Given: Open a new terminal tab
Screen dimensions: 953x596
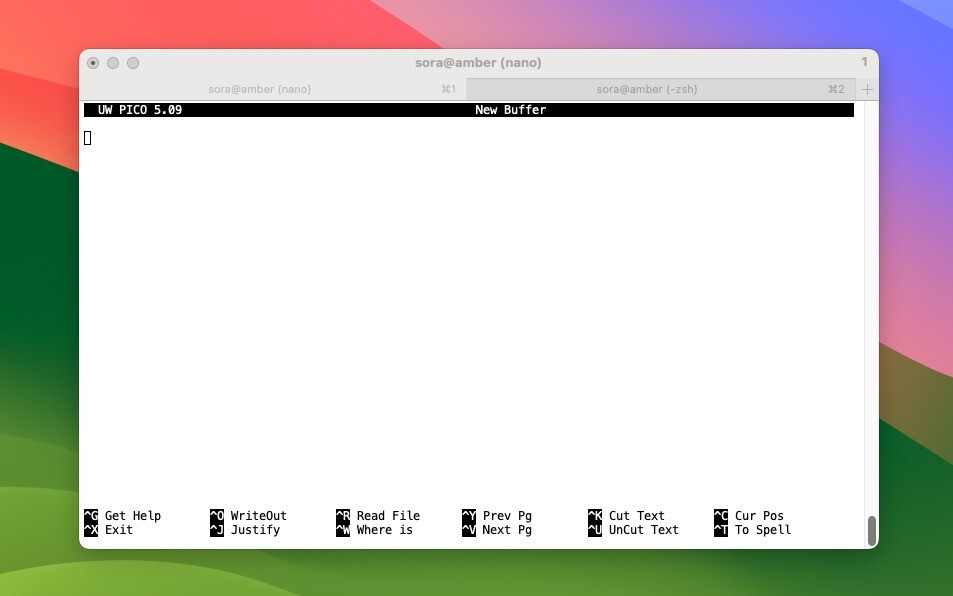Looking at the screenshot, I should click(866, 89).
